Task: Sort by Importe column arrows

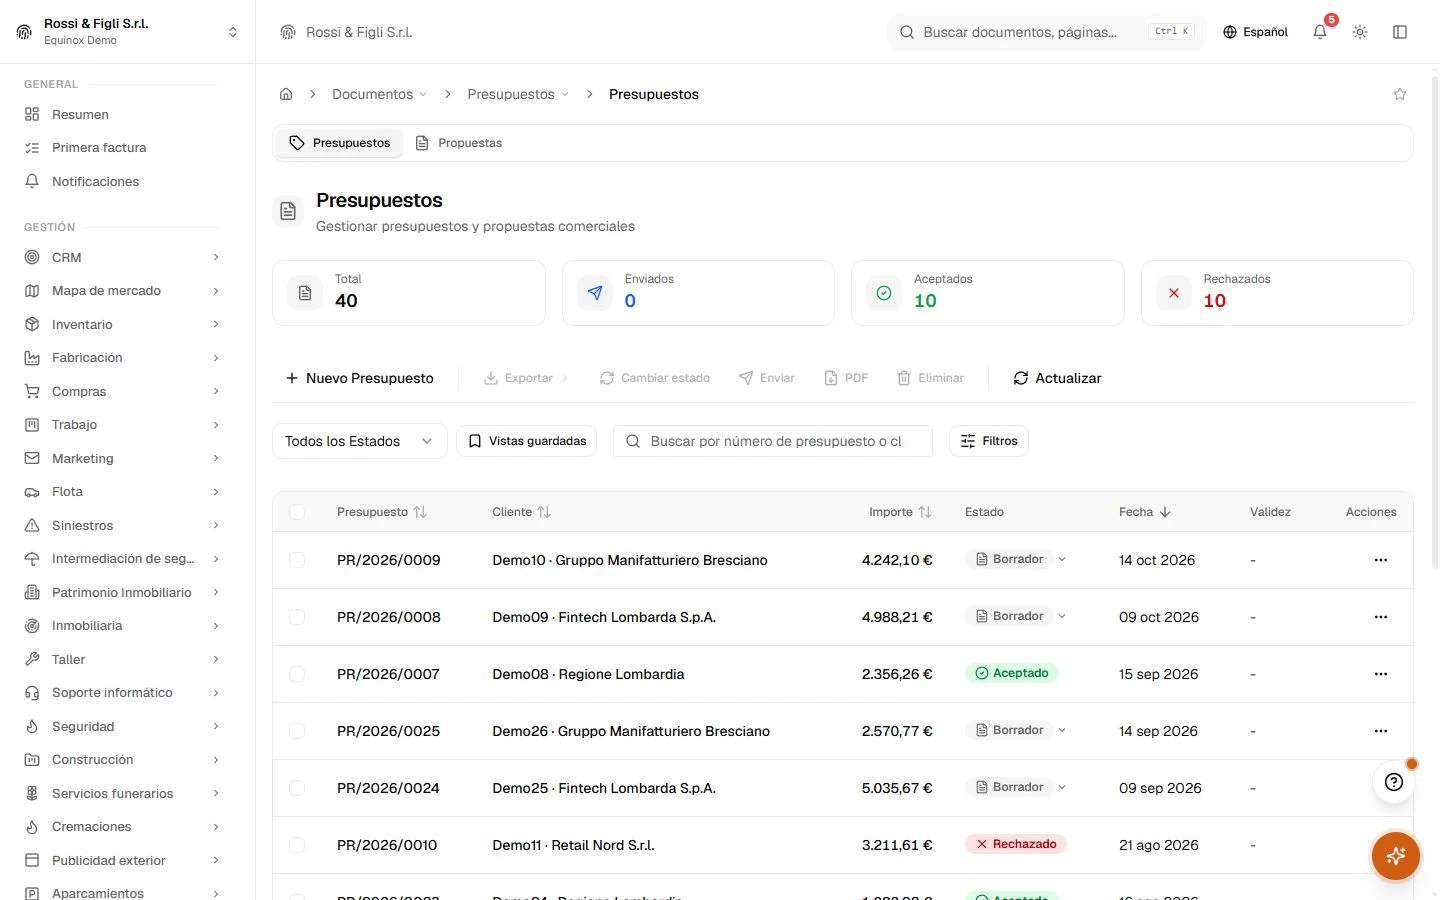Action: pyautogui.click(x=925, y=512)
